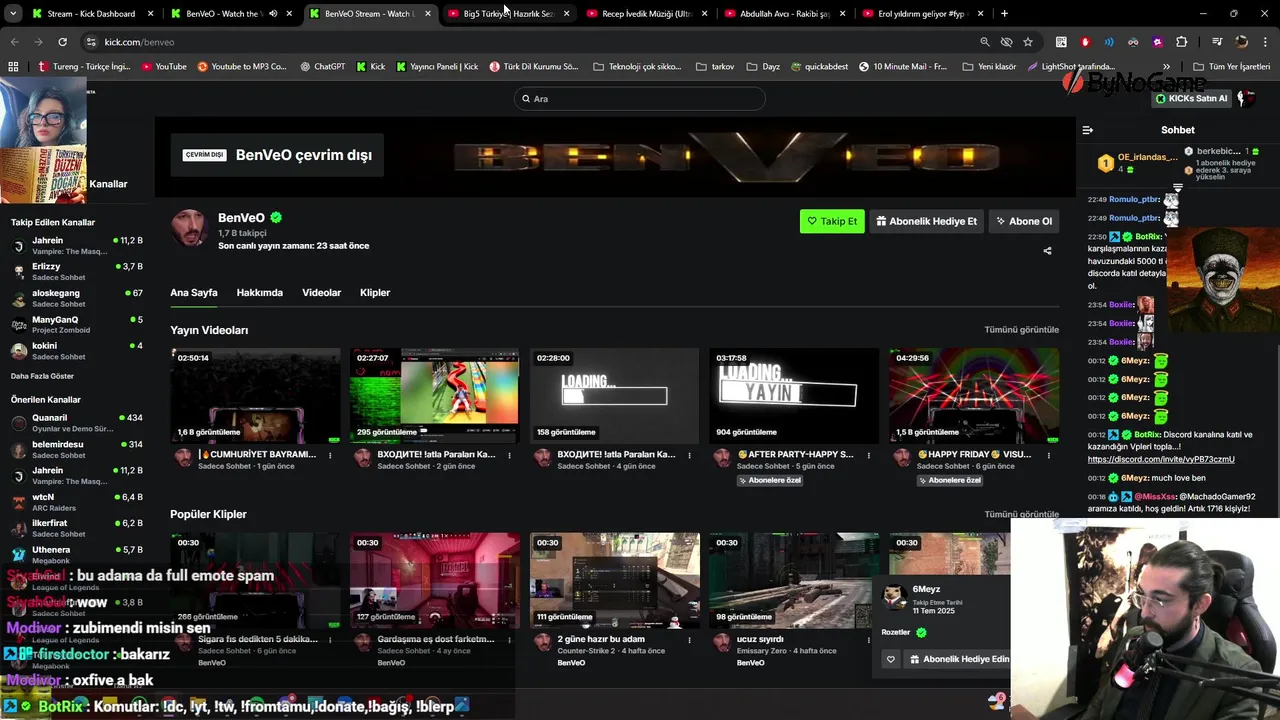Click the purple extension icon in toolbar
Screen dimensions: 1280x720
pyautogui.click(x=1157, y=42)
